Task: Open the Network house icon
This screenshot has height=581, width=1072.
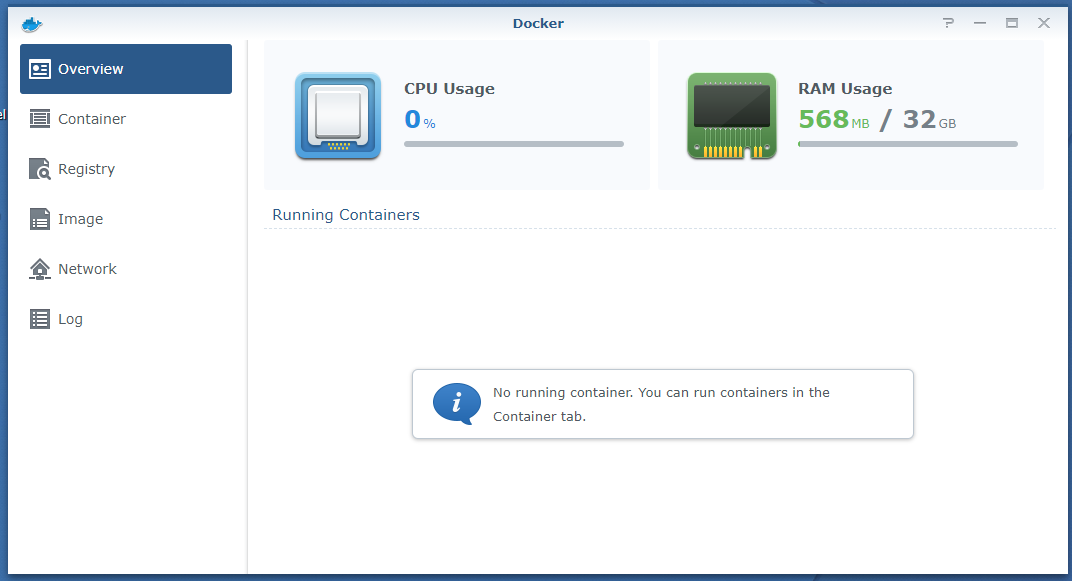Action: 40,269
